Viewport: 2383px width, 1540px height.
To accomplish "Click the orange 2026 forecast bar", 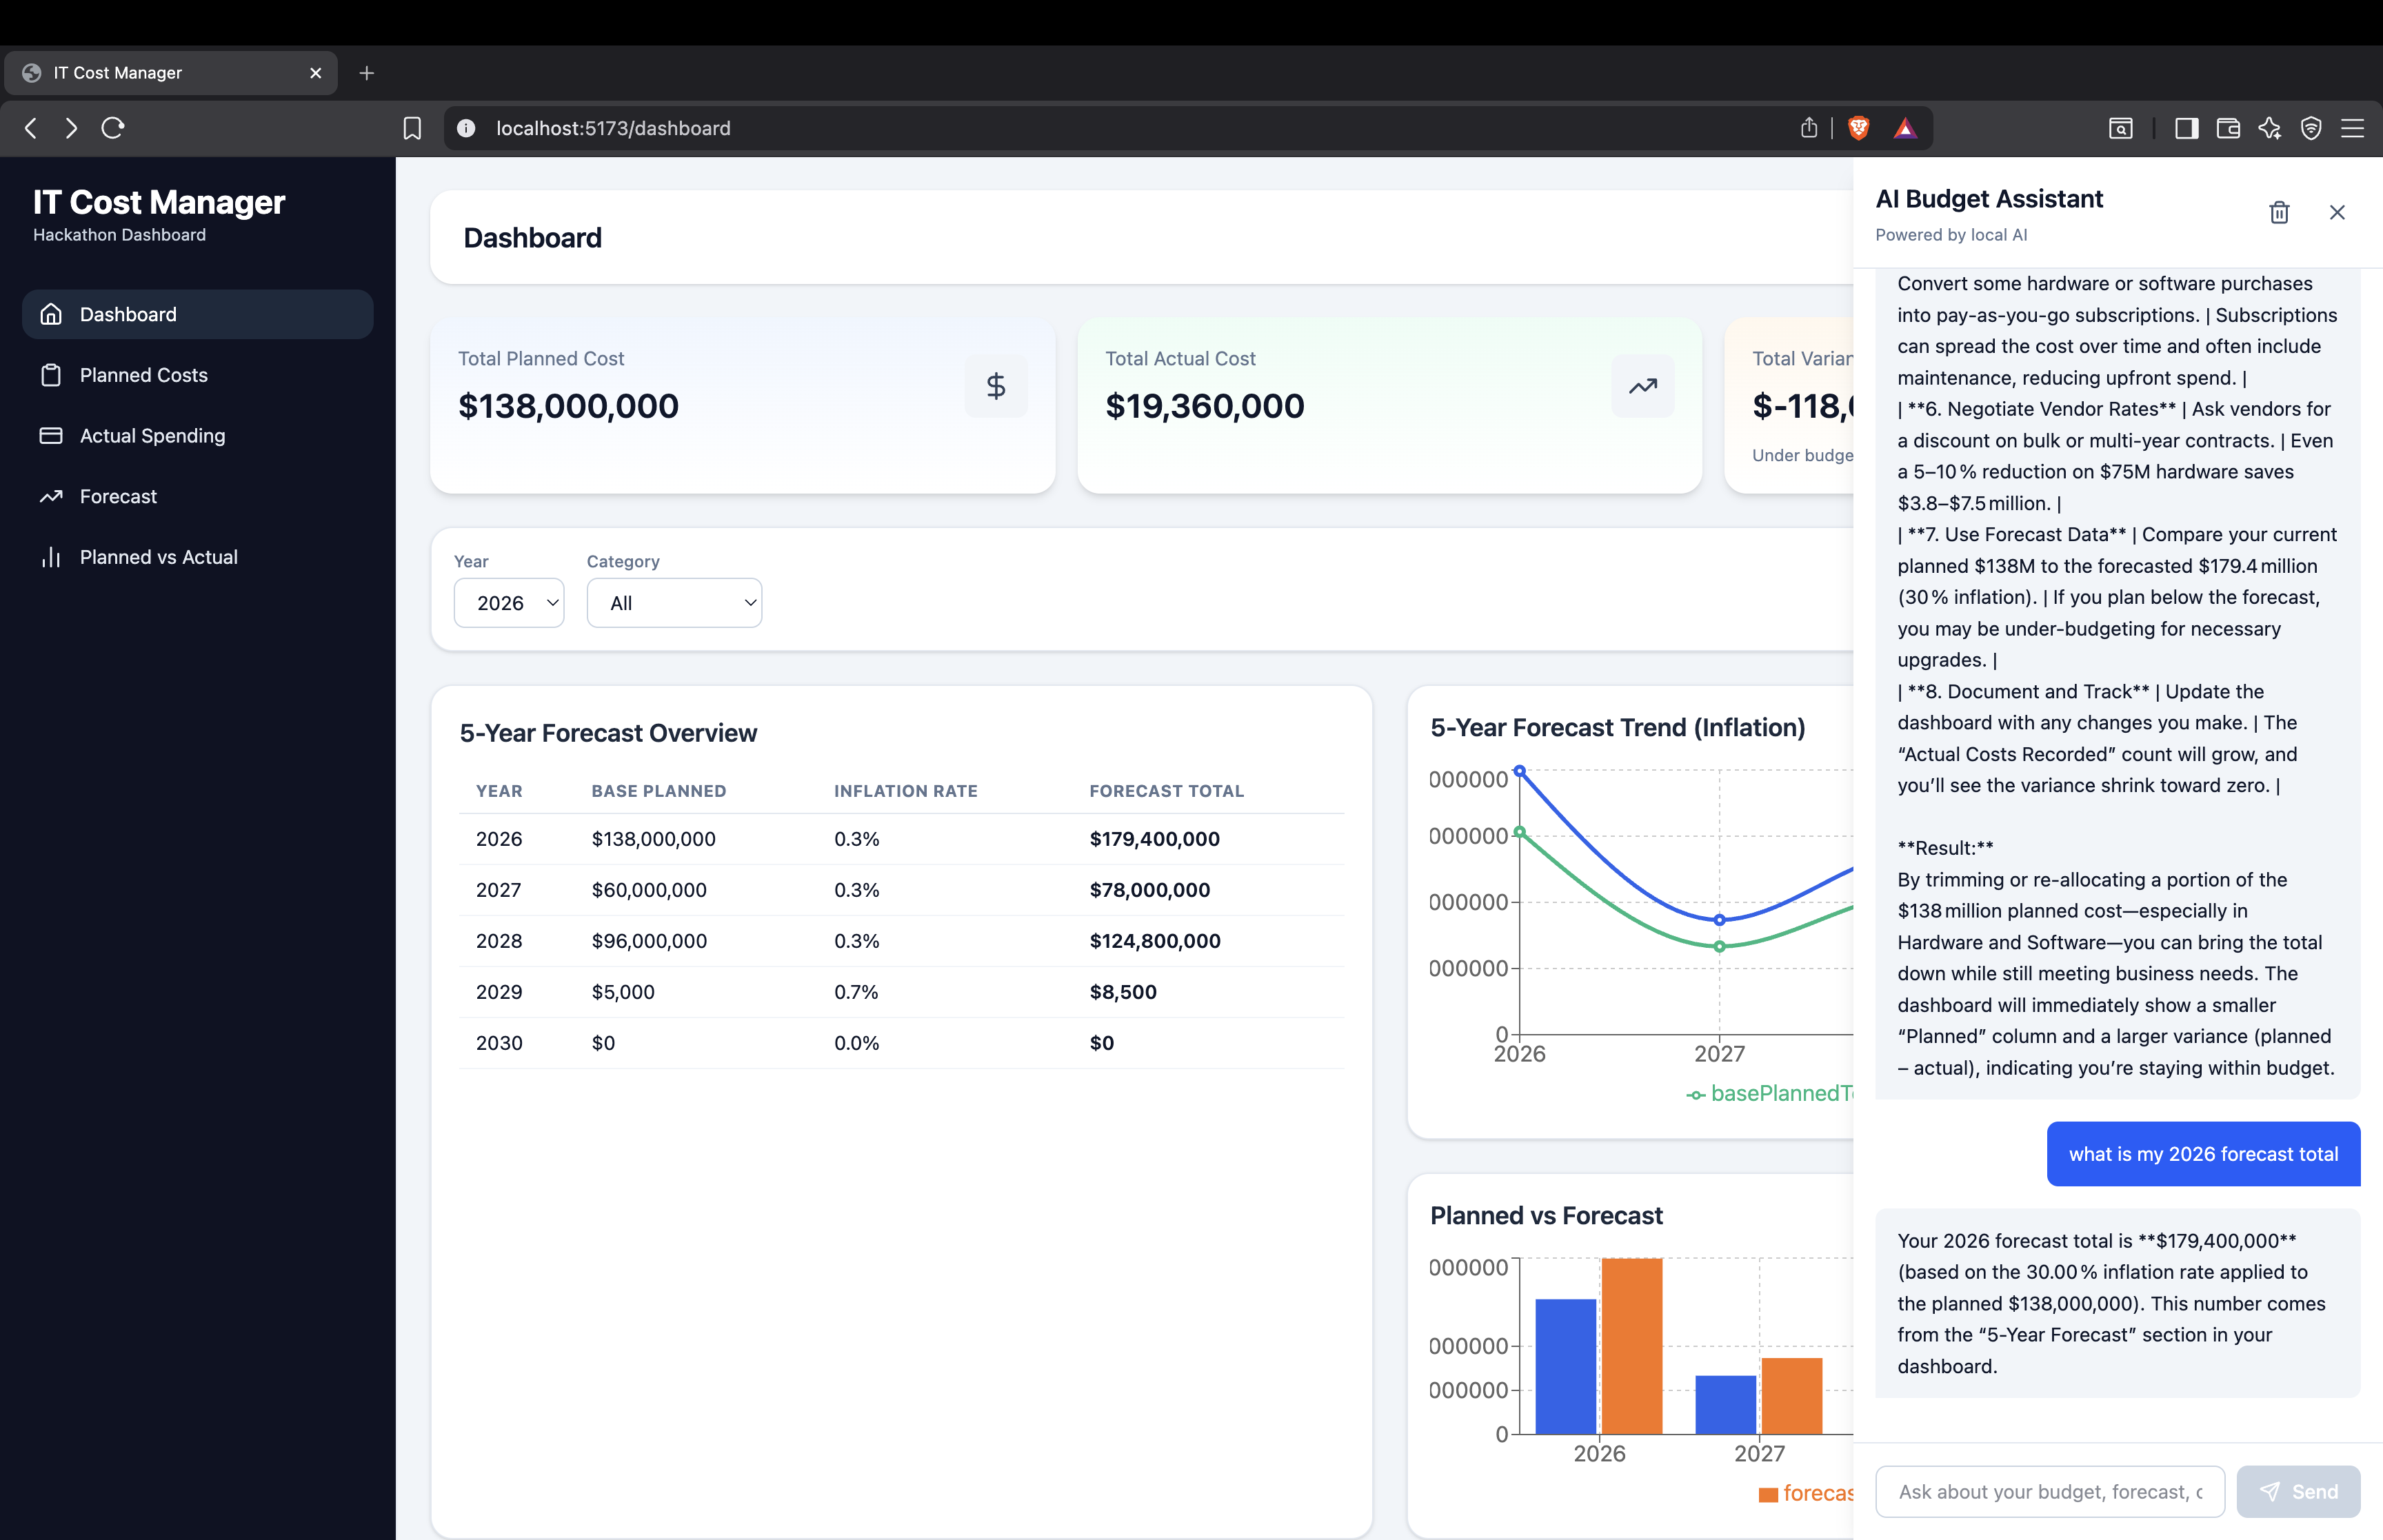I will tap(1631, 1345).
